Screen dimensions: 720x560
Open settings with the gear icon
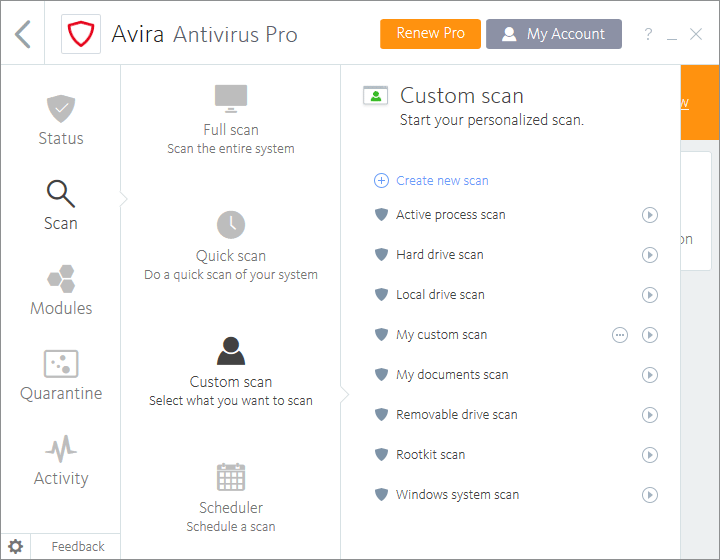16,546
